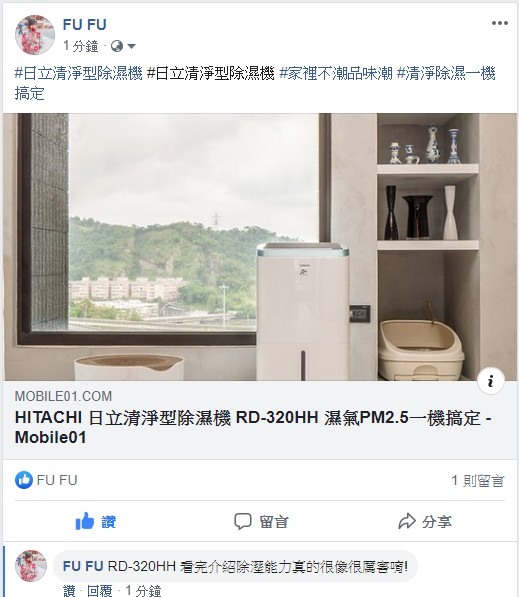Image resolution: width=519 pixels, height=597 pixels.
Task: Reply to the comment via 回覆
Action: (99, 591)
